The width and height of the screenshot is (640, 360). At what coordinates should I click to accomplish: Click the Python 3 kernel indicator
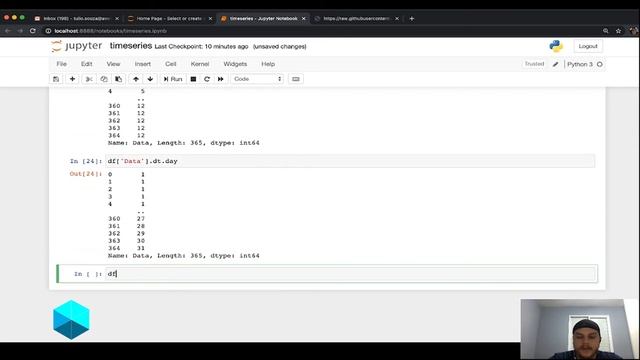580,64
